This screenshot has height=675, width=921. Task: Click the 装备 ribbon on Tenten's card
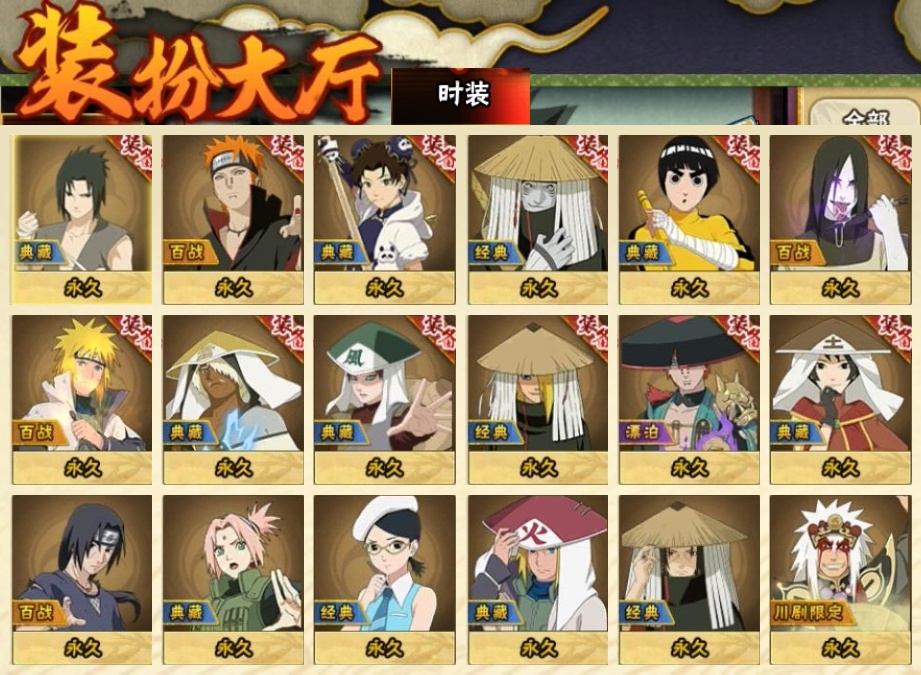tap(439, 153)
